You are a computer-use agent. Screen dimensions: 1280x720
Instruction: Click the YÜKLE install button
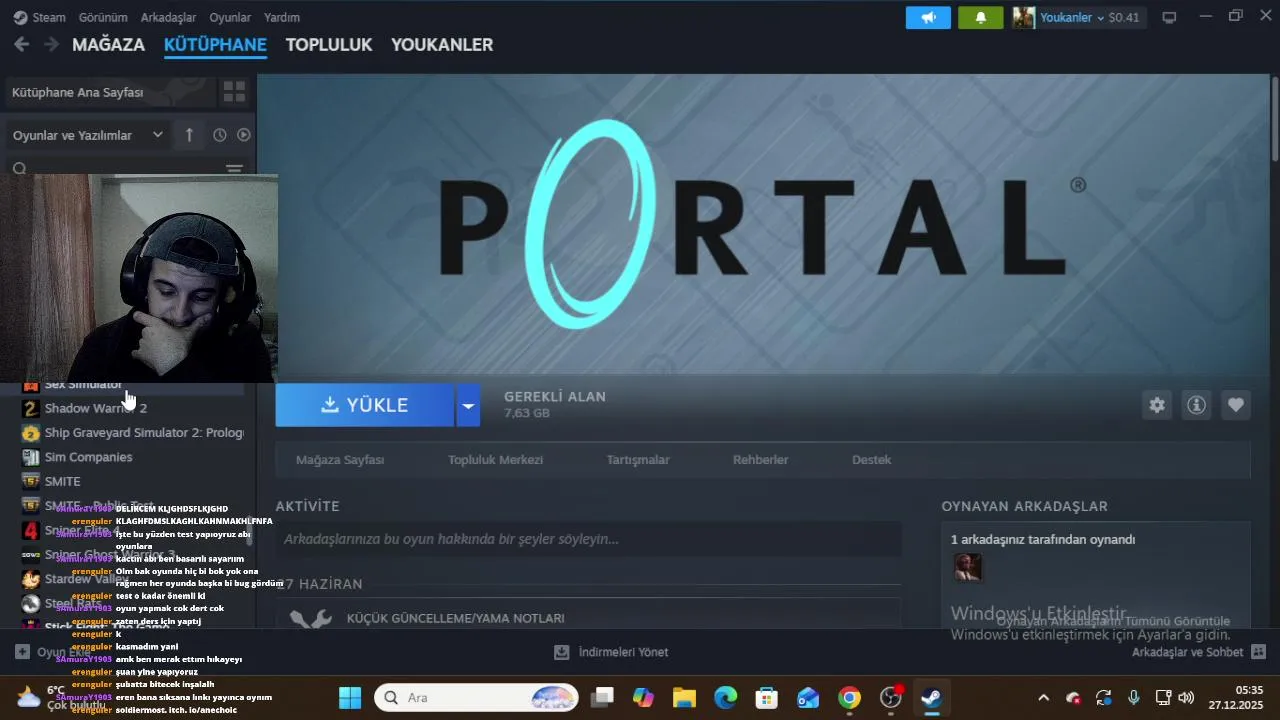click(x=365, y=405)
